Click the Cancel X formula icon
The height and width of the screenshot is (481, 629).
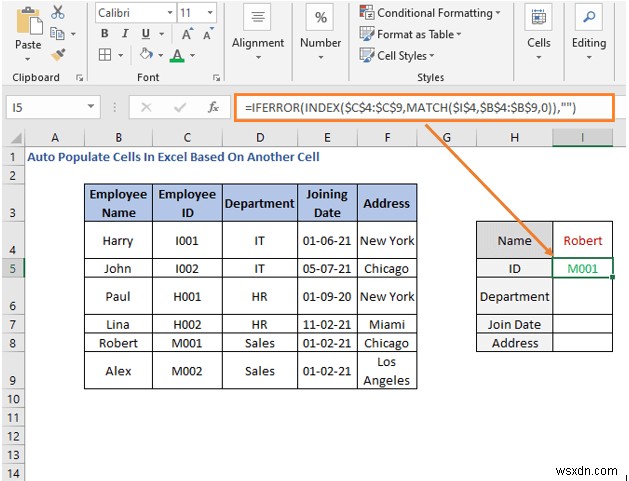click(146, 108)
